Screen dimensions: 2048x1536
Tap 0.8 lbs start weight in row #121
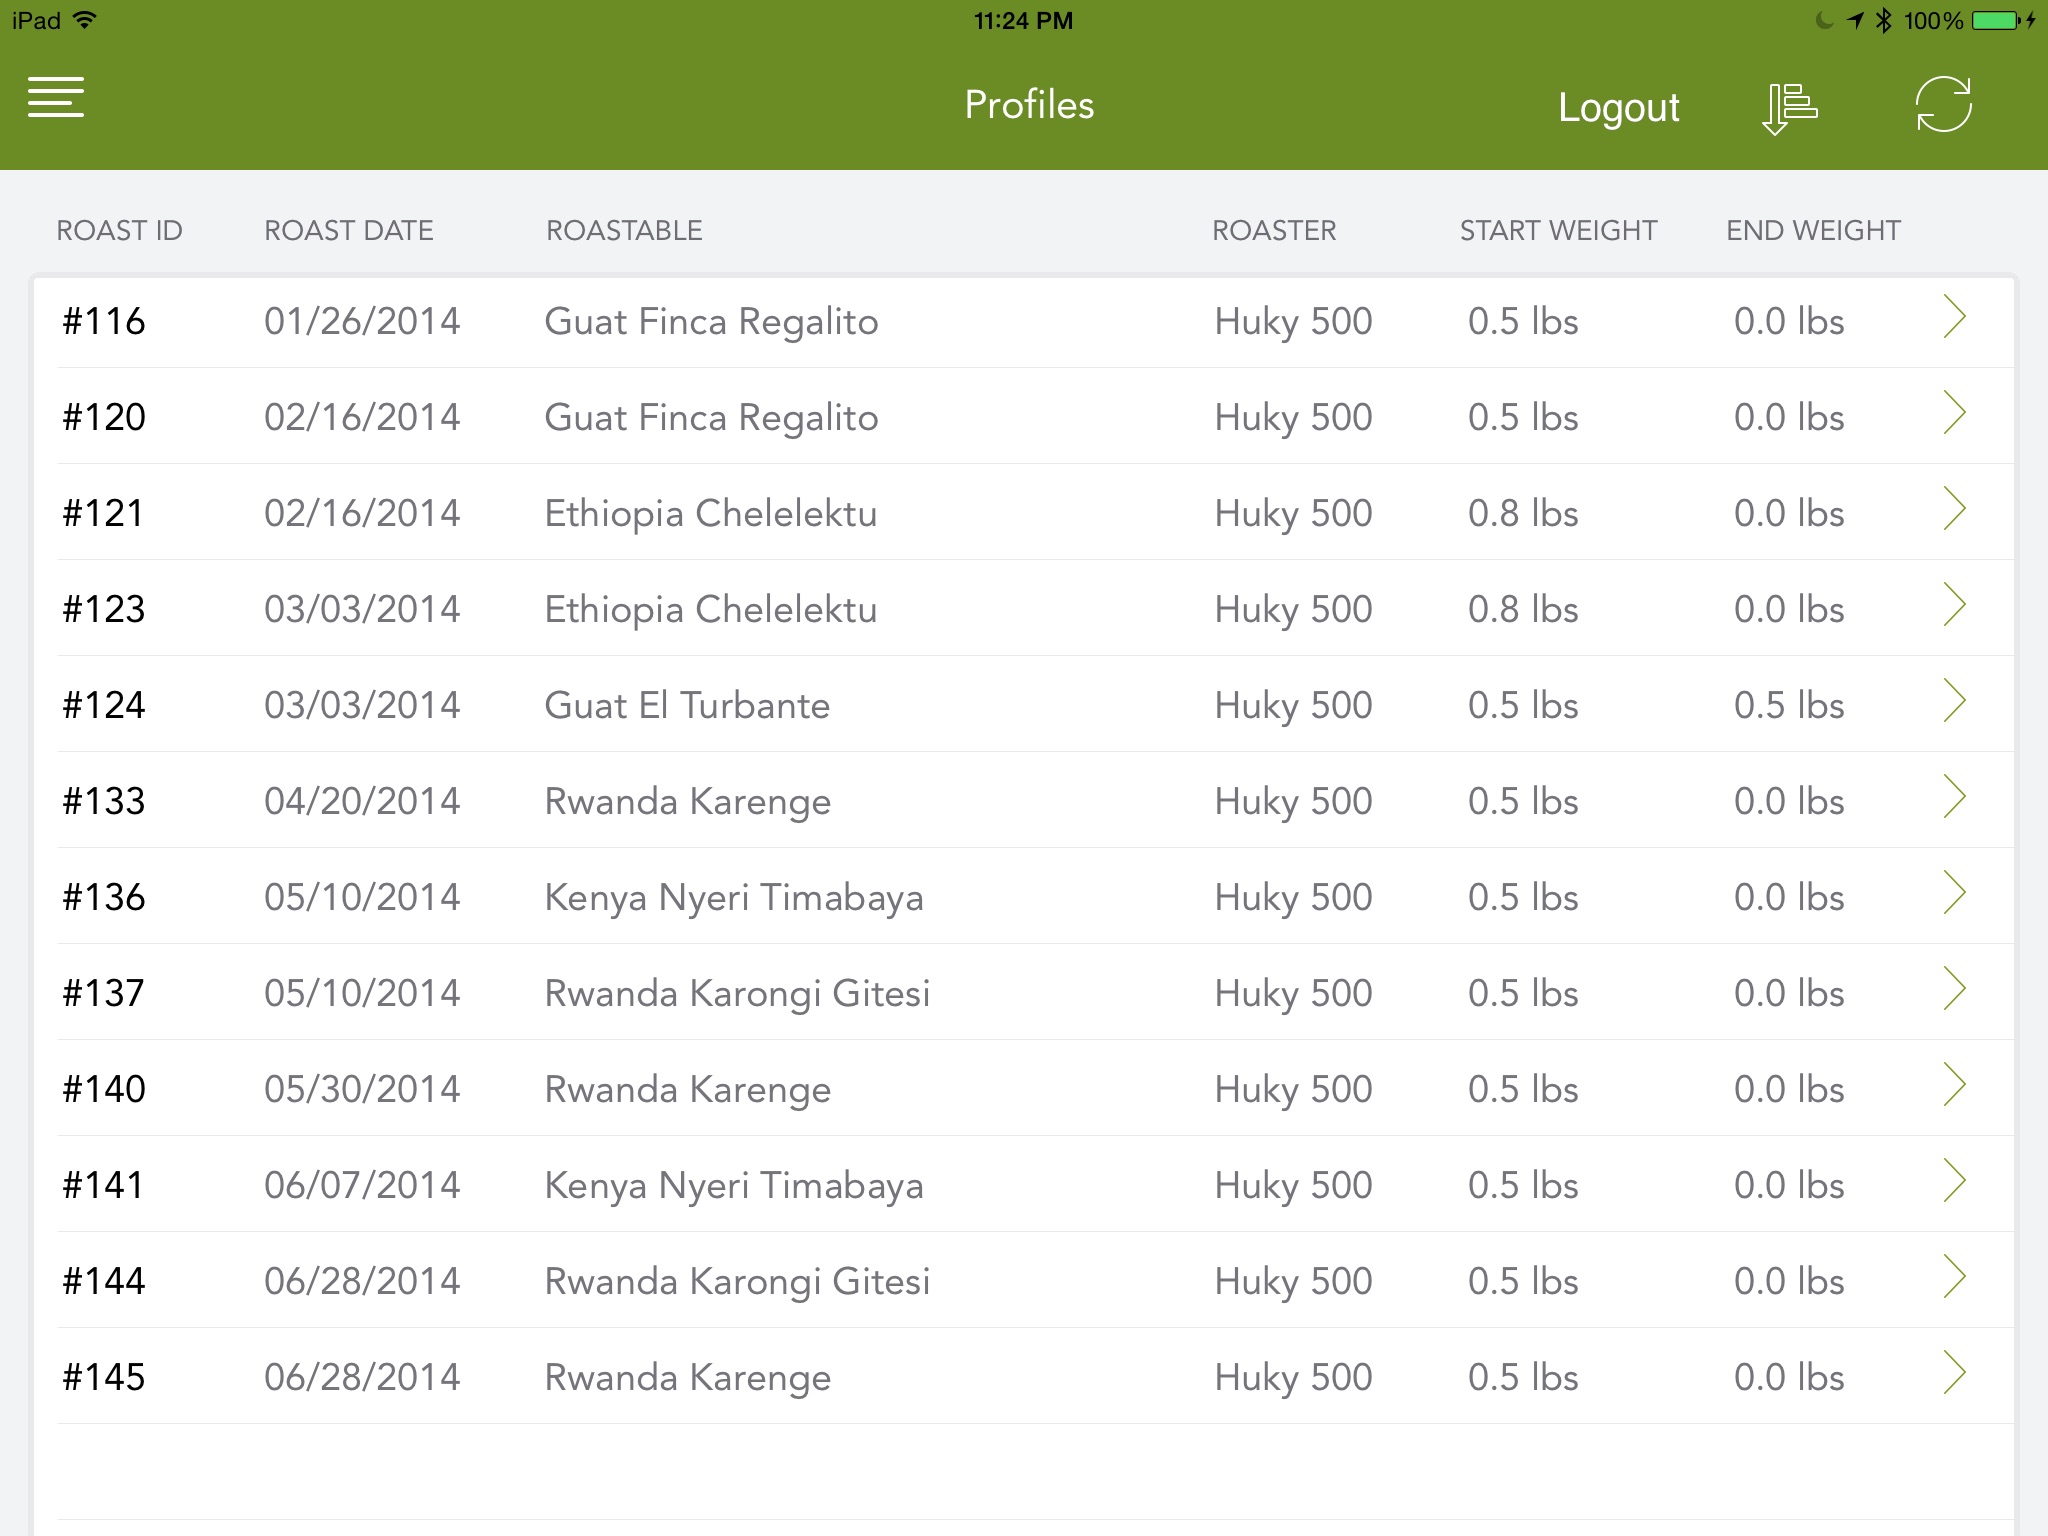click(x=1523, y=514)
